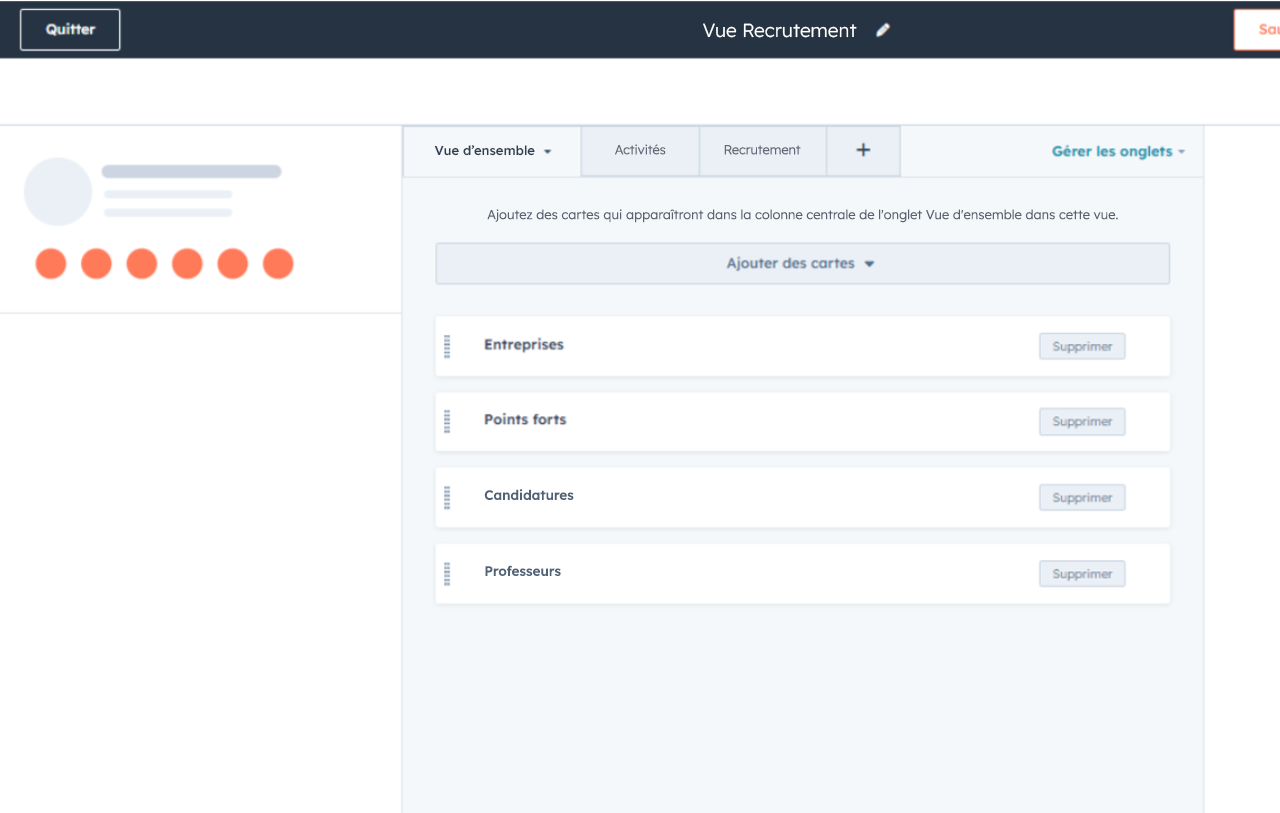
Task: Click Supprimer for the Professeurs card
Action: tap(1082, 574)
